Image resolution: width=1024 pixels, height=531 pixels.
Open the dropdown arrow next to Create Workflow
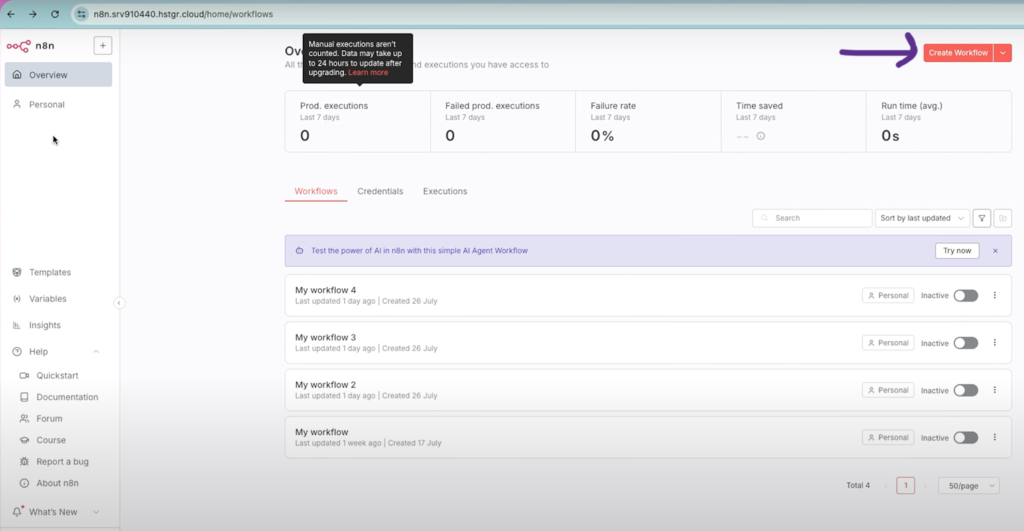click(x=1002, y=53)
